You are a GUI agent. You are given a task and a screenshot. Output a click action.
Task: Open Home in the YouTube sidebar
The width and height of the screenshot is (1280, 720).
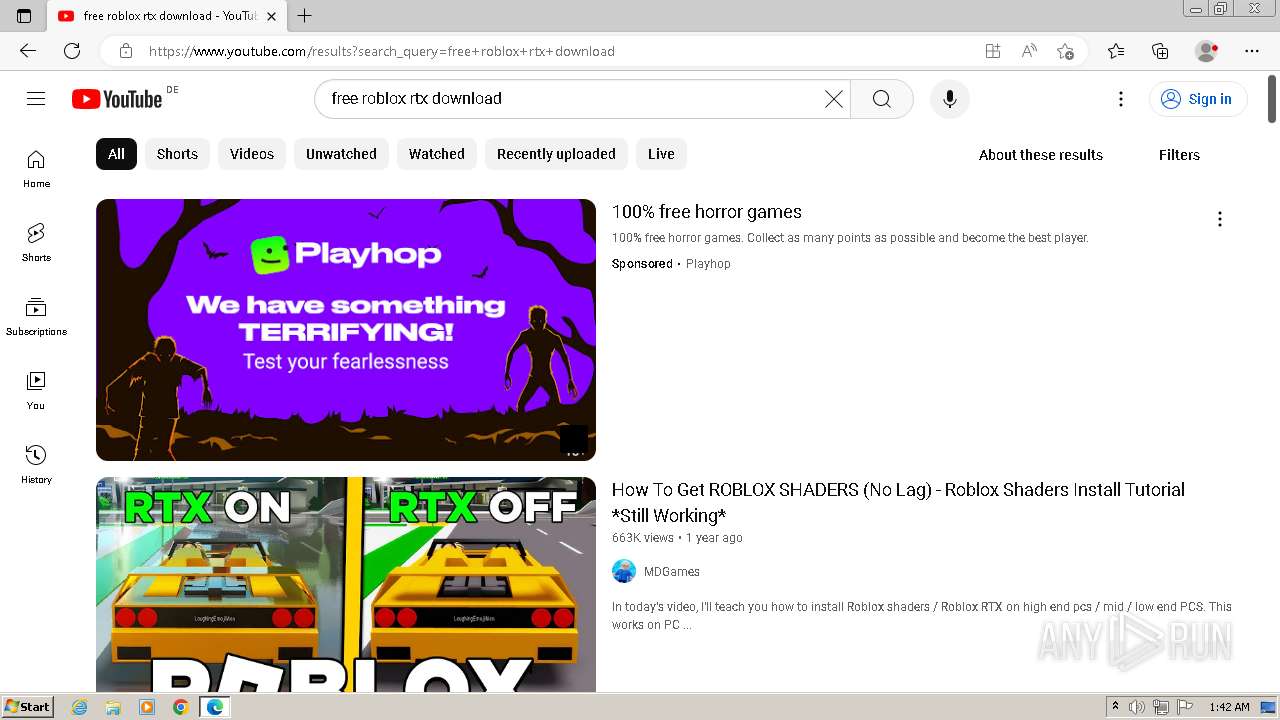(36, 168)
